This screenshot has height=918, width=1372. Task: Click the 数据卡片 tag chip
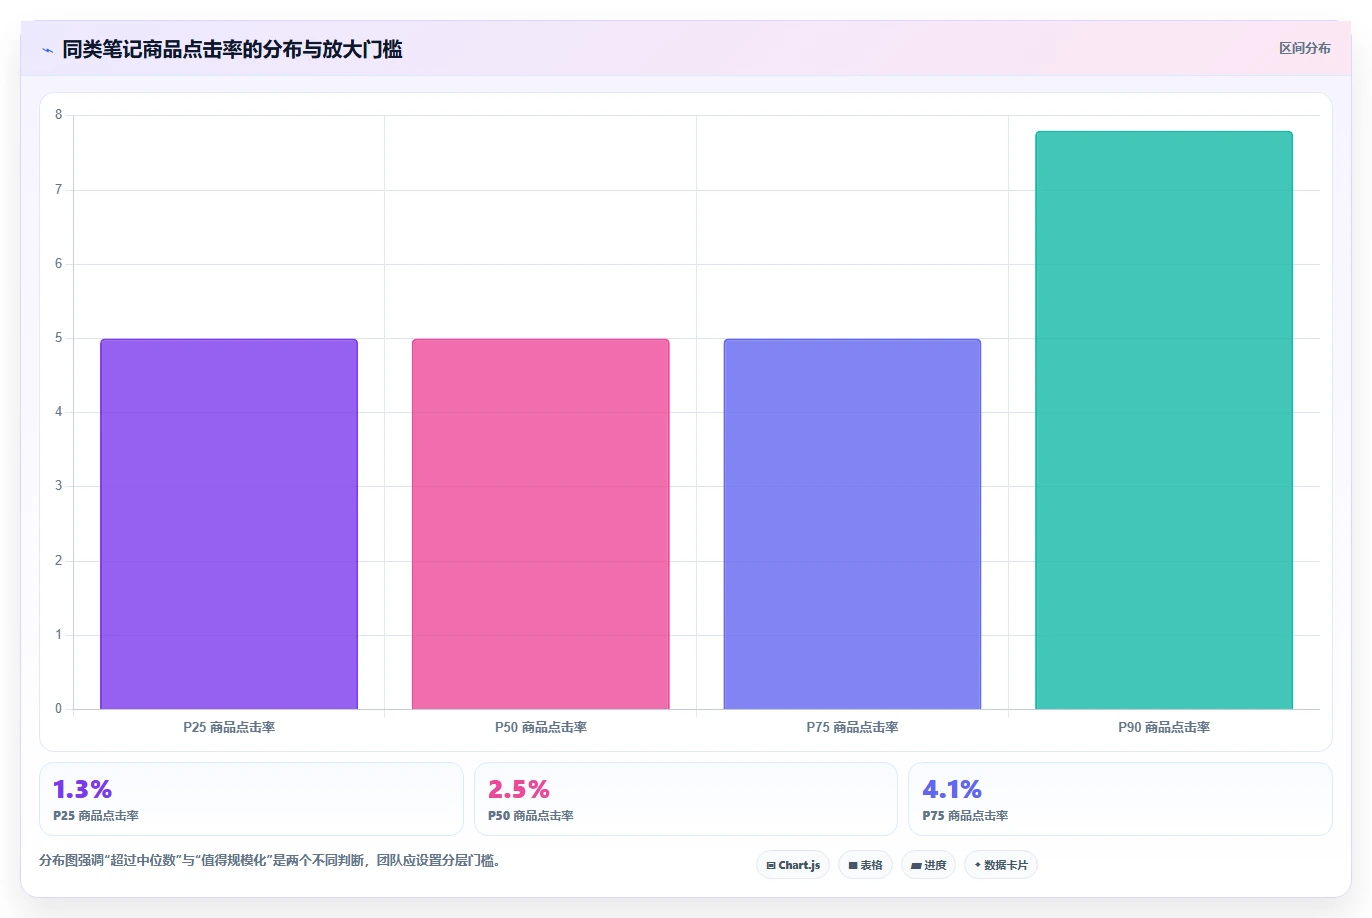tap(1001, 865)
